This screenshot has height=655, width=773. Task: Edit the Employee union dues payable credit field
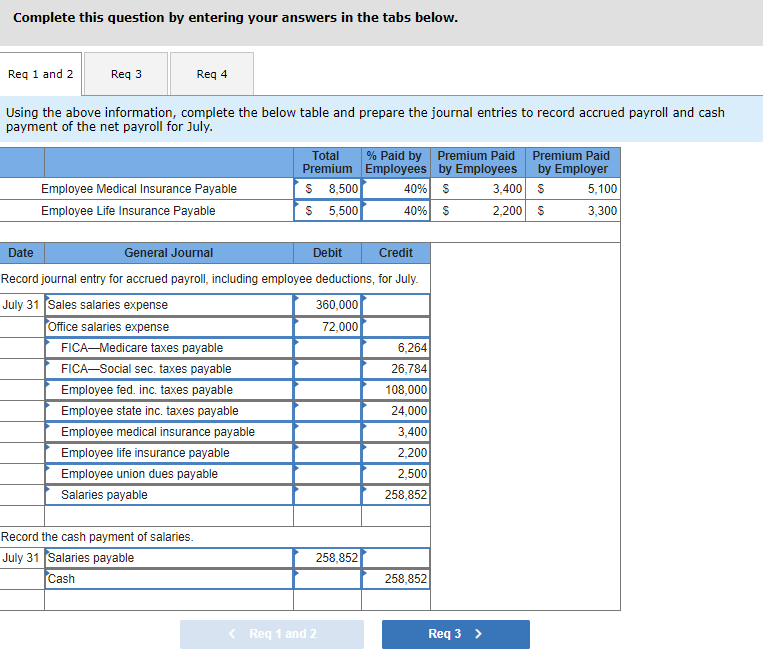pos(396,474)
